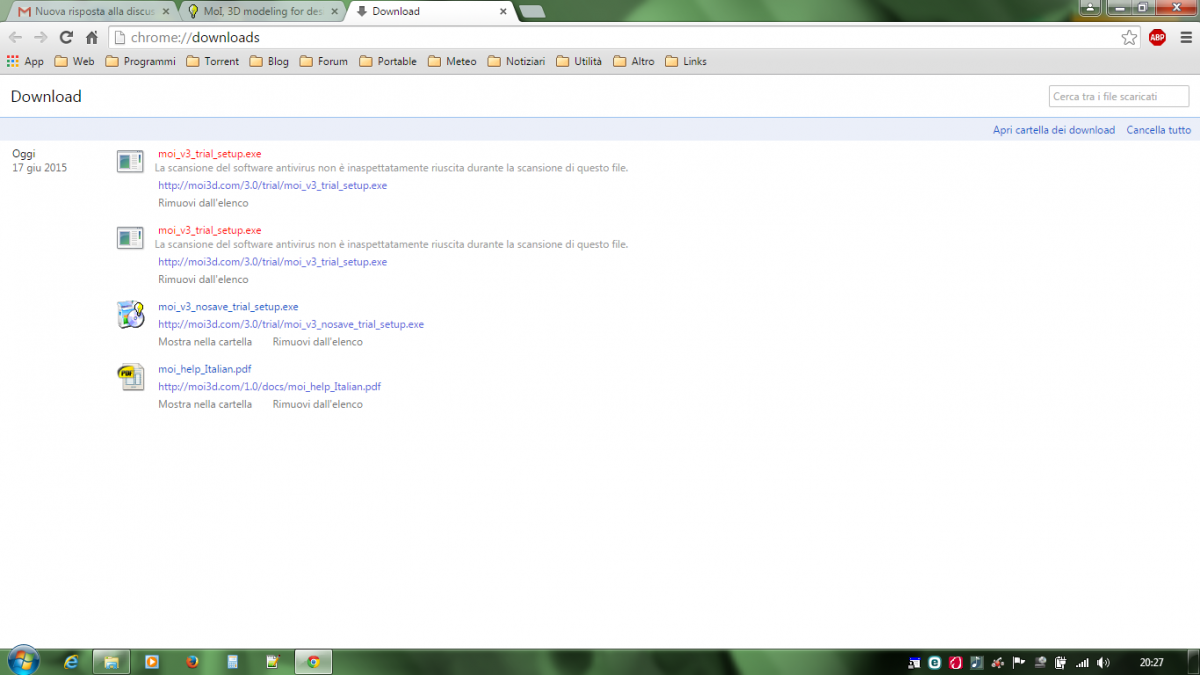
Task: Click the volume speaker tray icon
Action: [1103, 662]
